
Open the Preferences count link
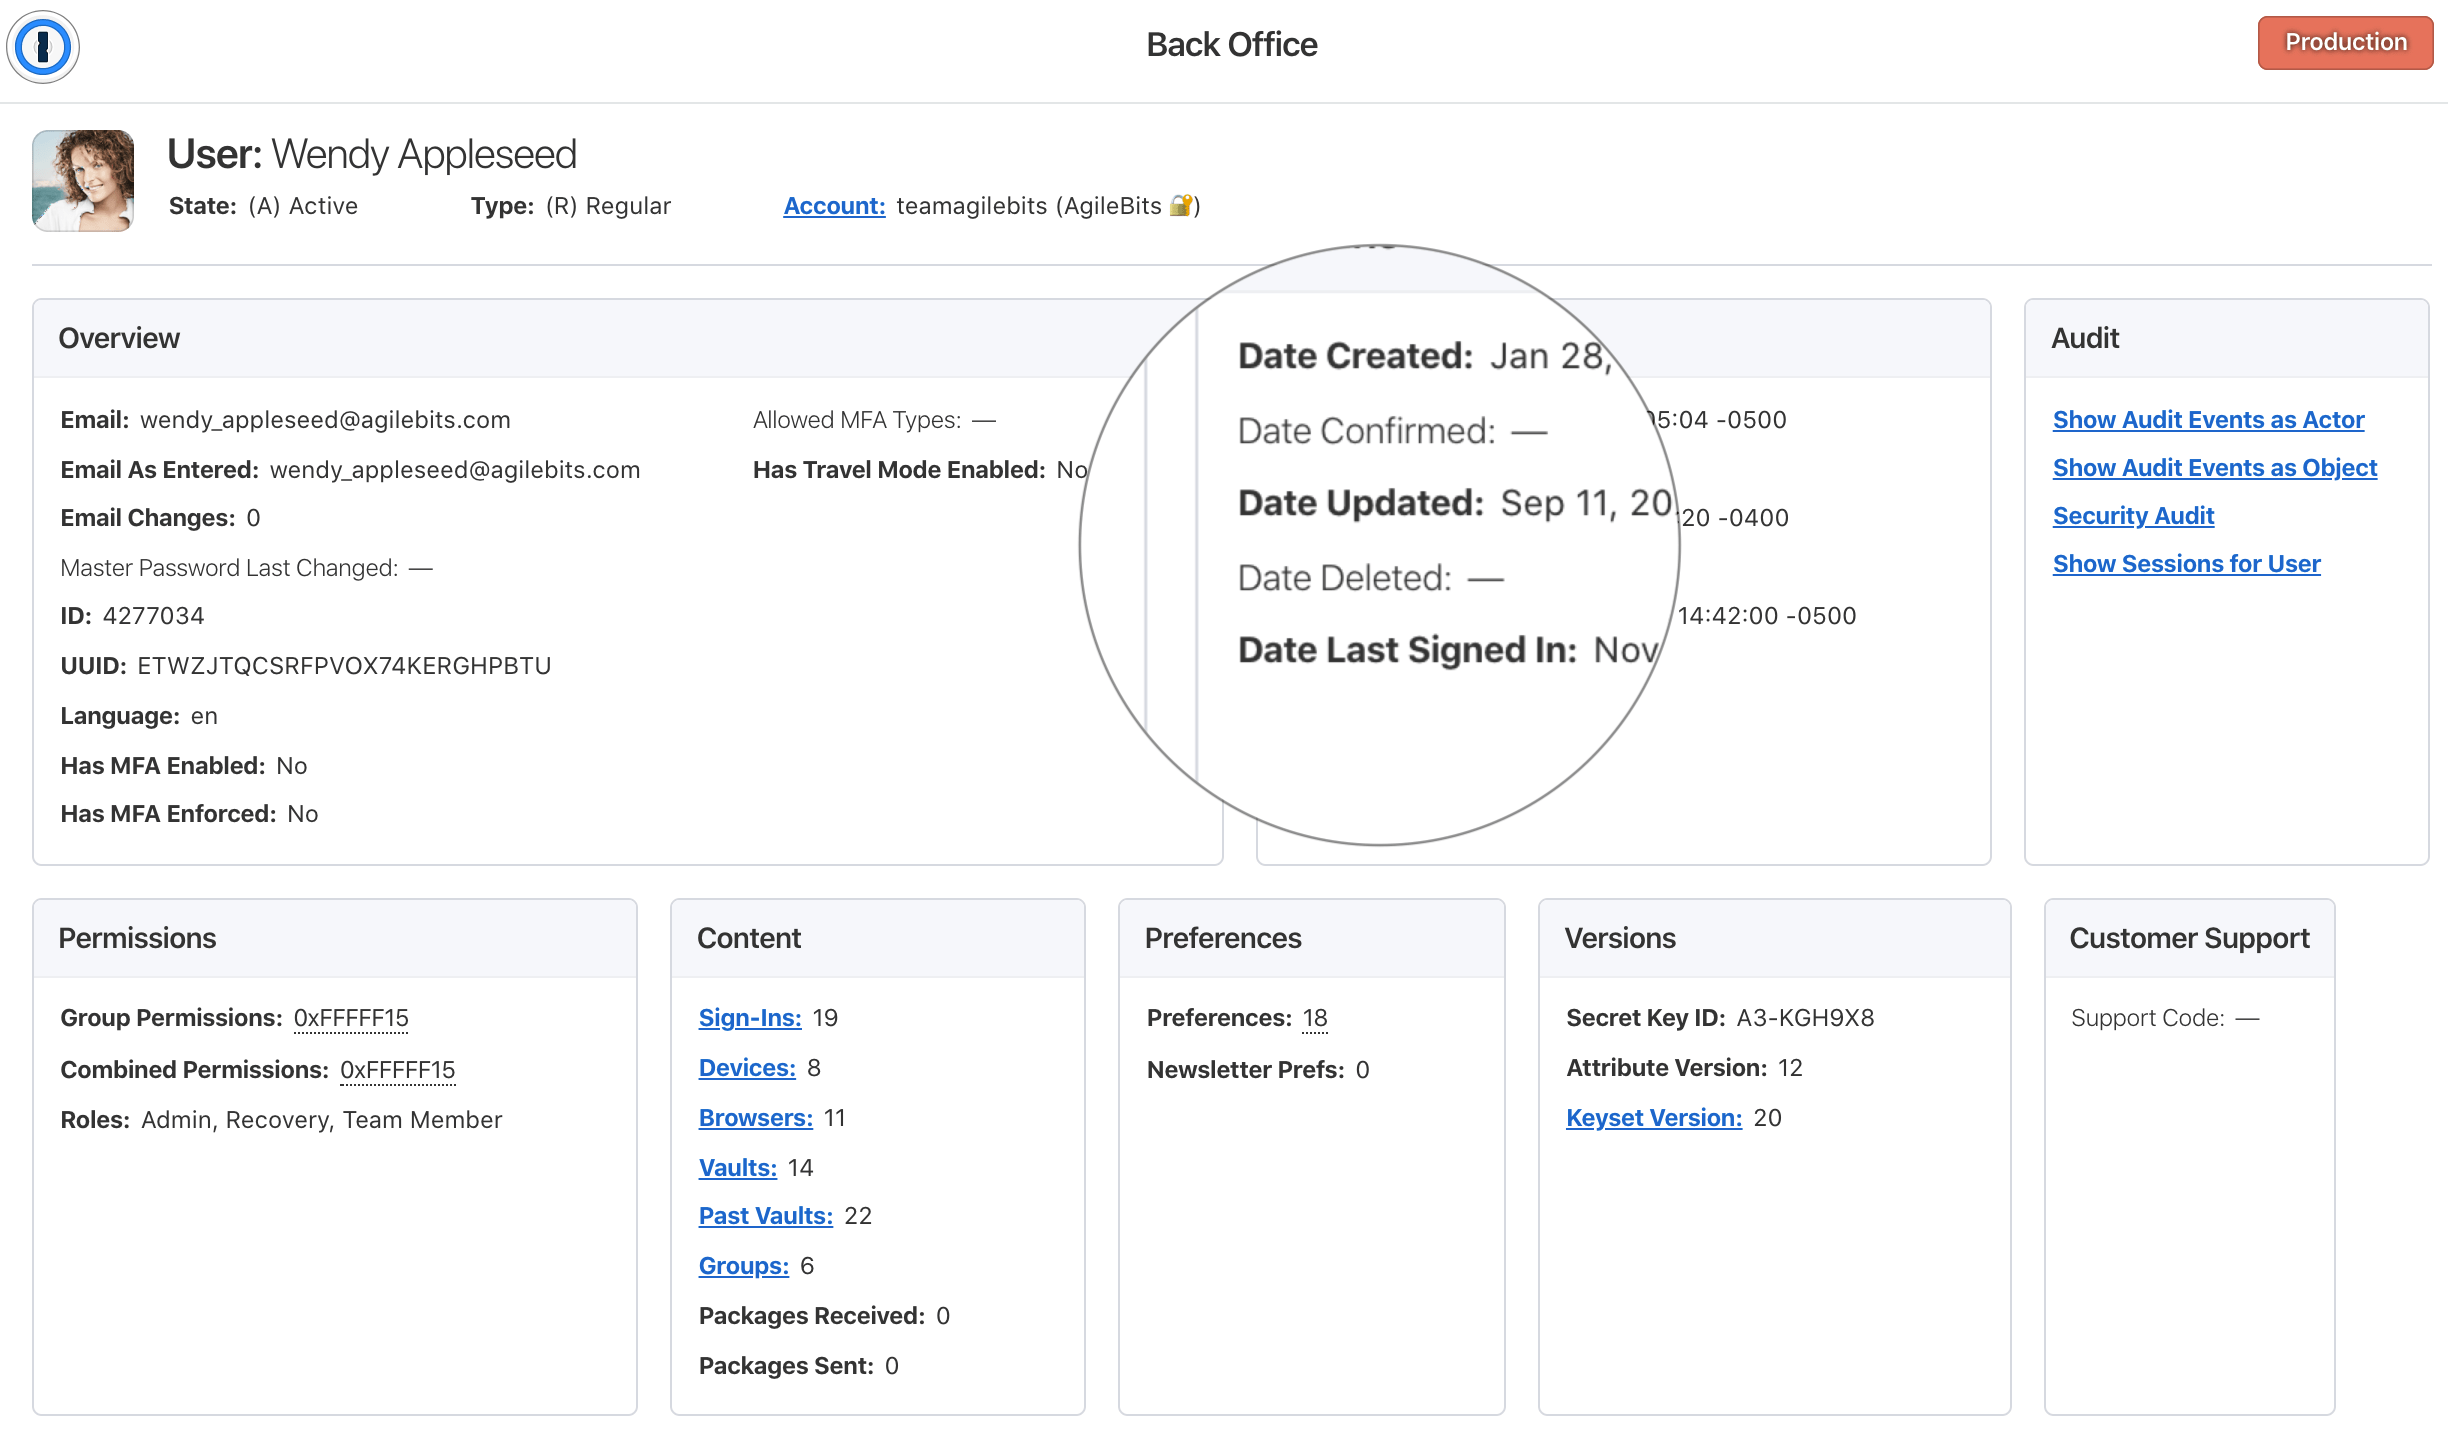1314,1017
